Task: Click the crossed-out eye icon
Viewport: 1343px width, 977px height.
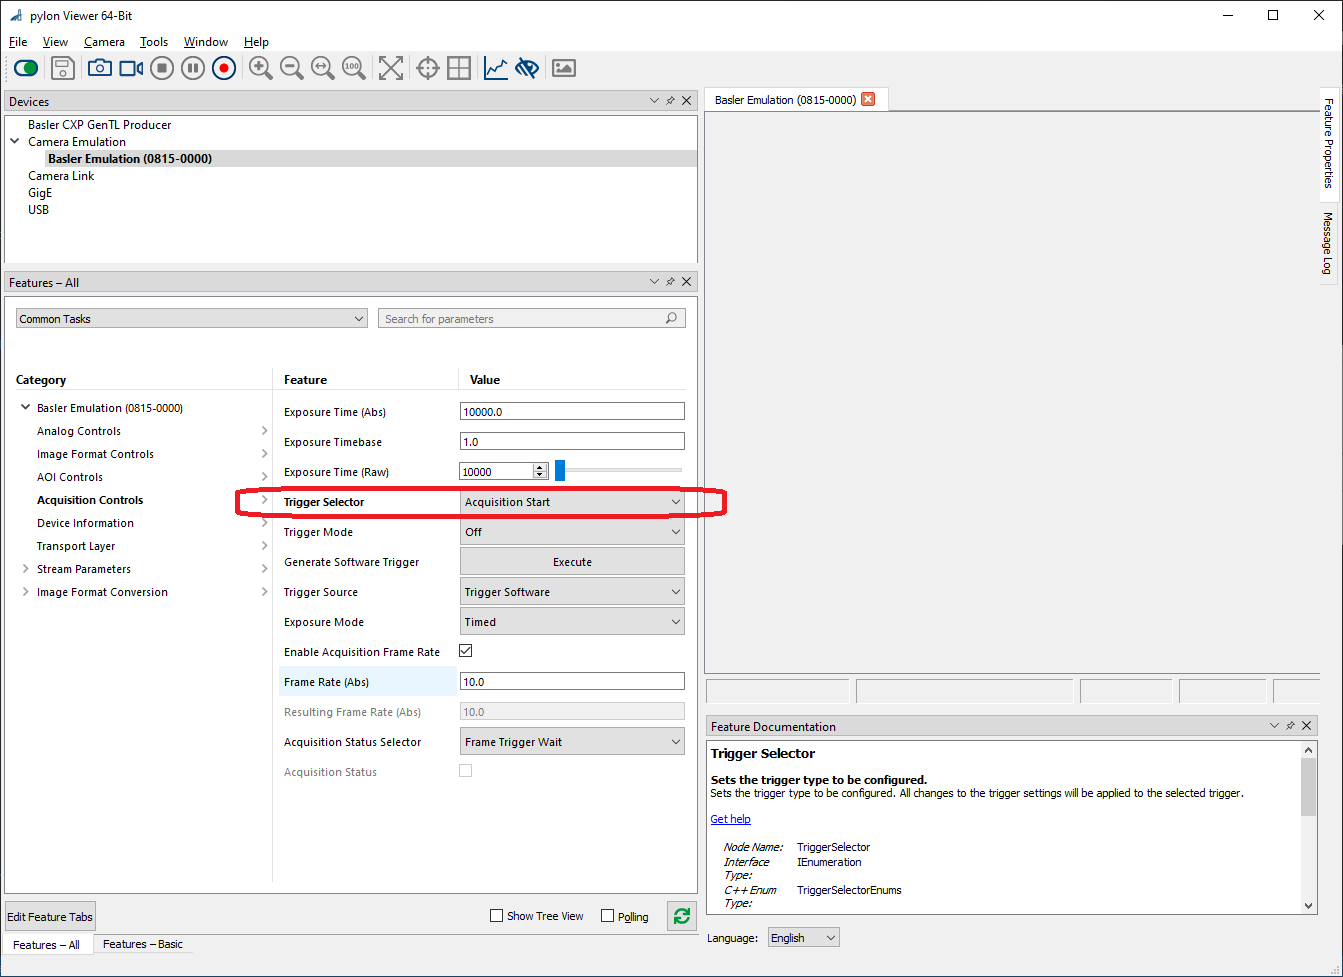Action: (527, 68)
